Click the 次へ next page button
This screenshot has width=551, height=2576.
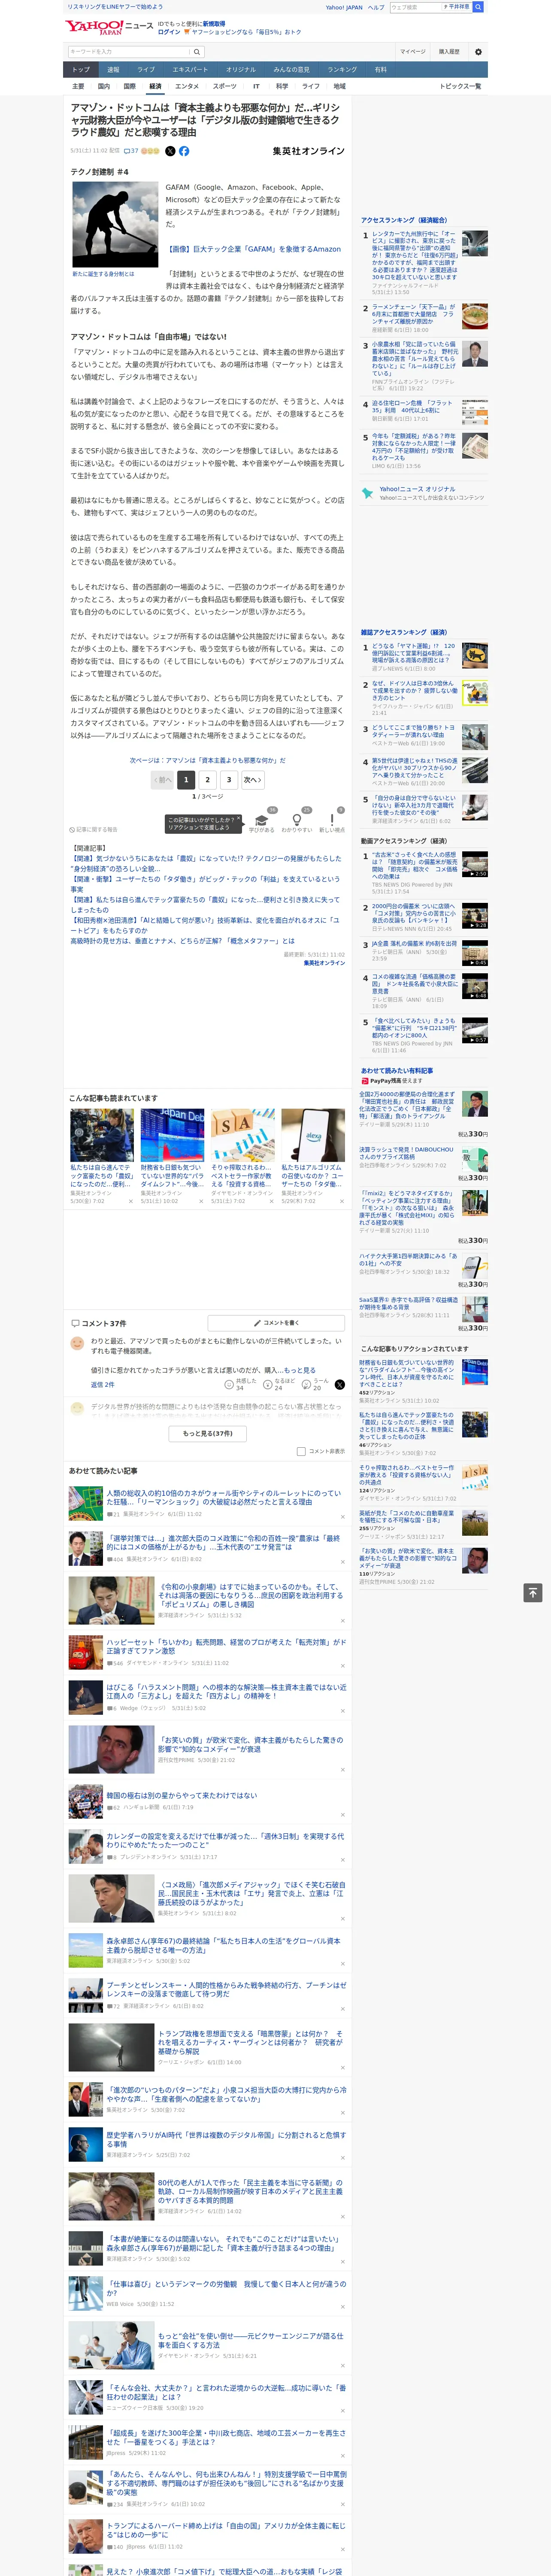pyautogui.click(x=253, y=780)
